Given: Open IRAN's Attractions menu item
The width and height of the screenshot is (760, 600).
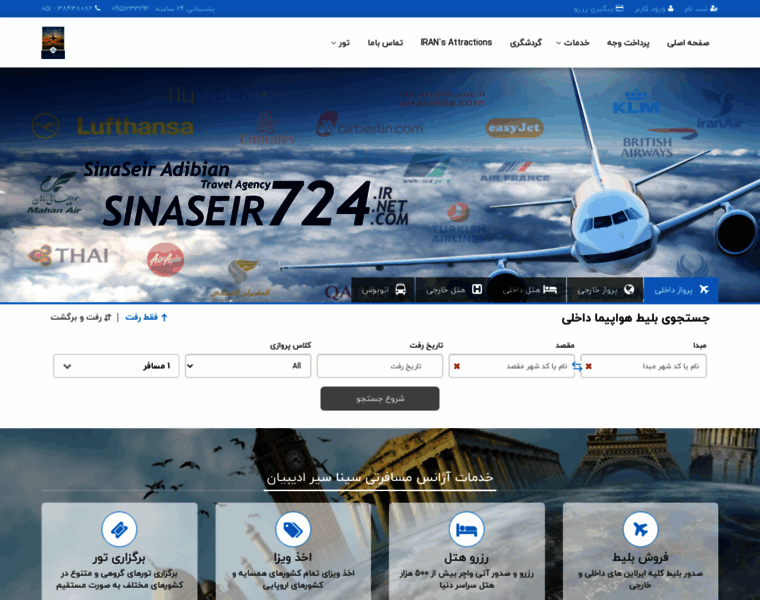Looking at the screenshot, I should click(x=456, y=43).
